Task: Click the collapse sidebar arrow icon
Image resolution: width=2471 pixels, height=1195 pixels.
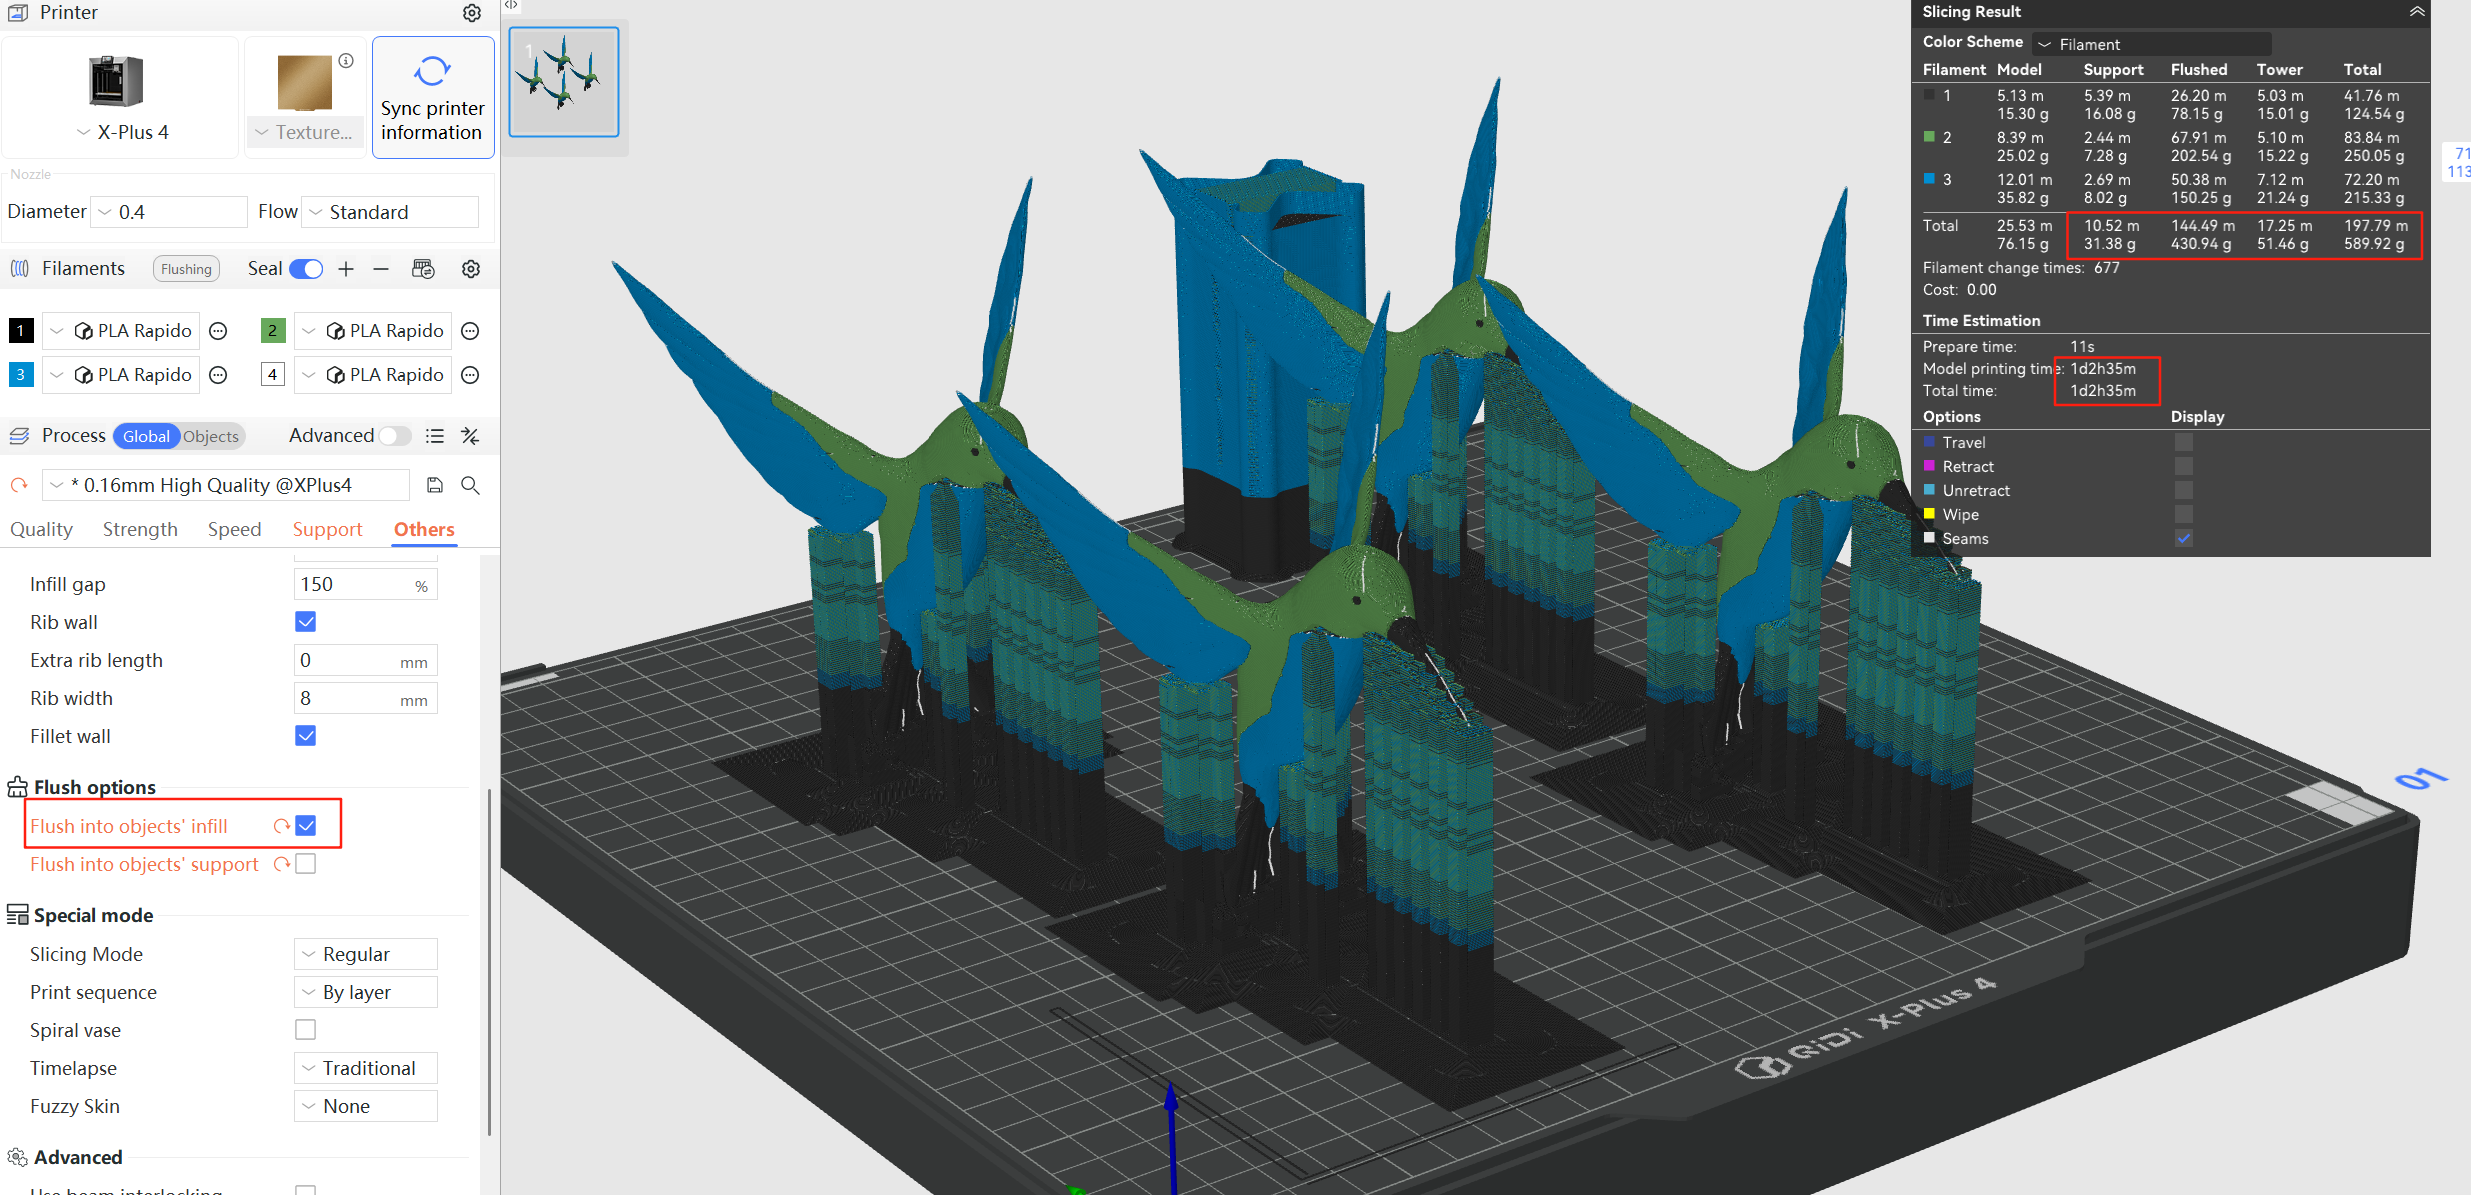Action: (511, 5)
